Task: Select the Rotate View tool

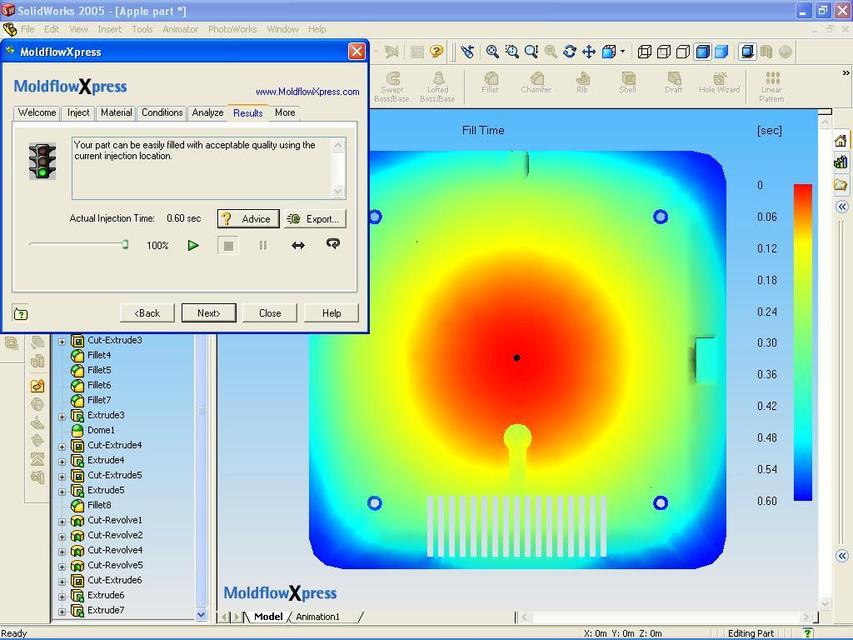Action: pos(568,51)
